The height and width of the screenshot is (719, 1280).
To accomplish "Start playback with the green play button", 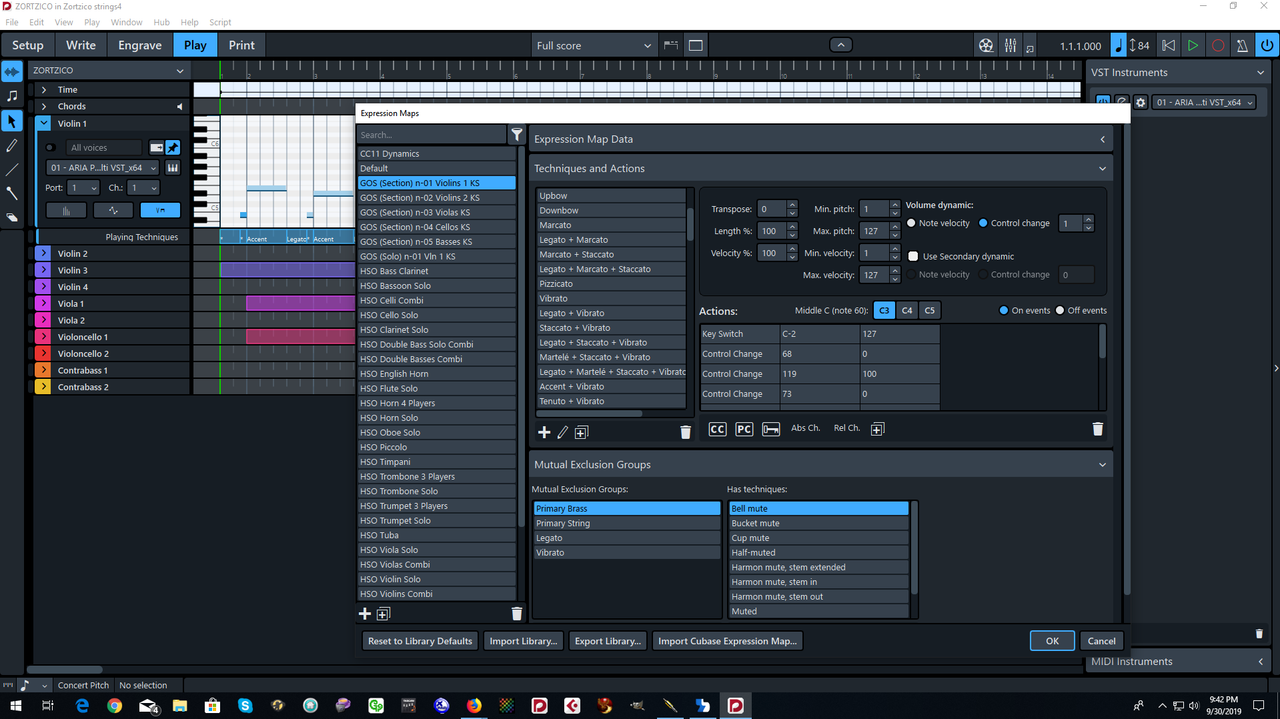I will coord(1192,45).
